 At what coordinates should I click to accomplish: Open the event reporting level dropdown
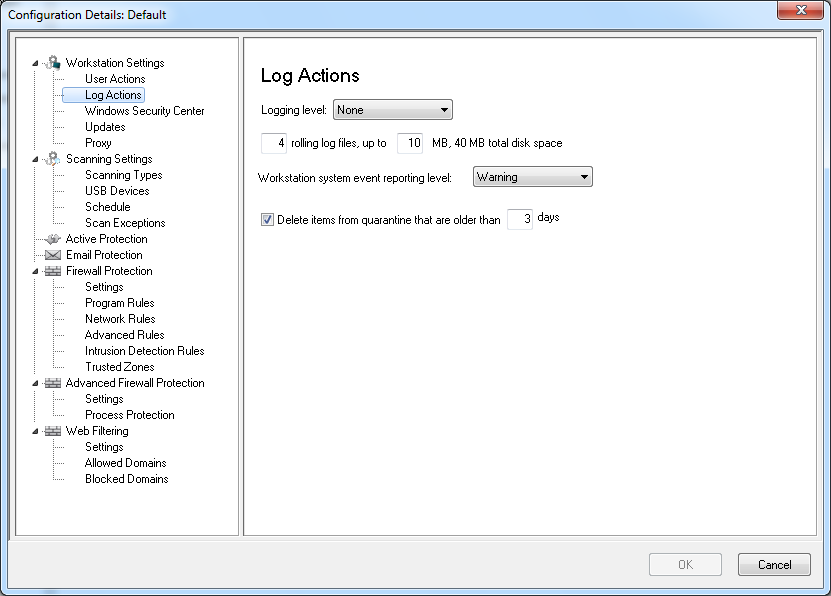[532, 177]
